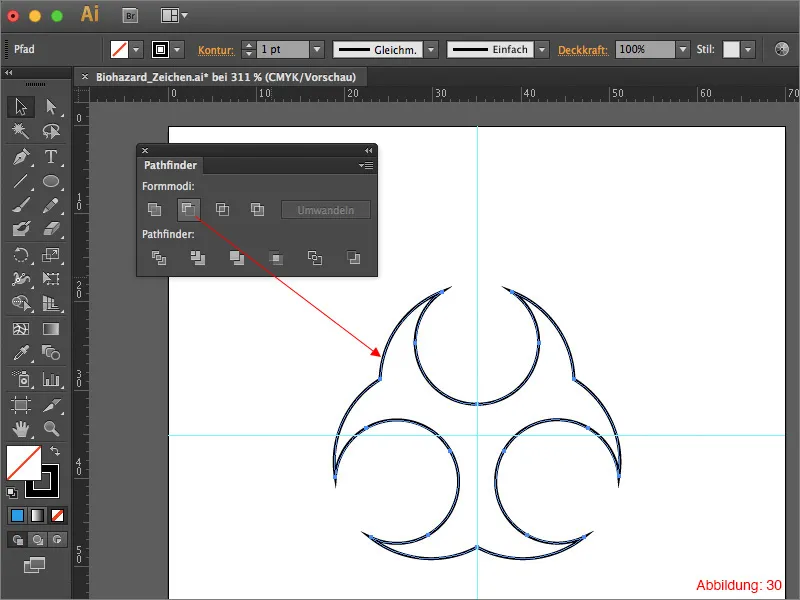Select the Selection tool (black arrow)
Image resolution: width=800 pixels, height=600 pixels.
[21, 107]
